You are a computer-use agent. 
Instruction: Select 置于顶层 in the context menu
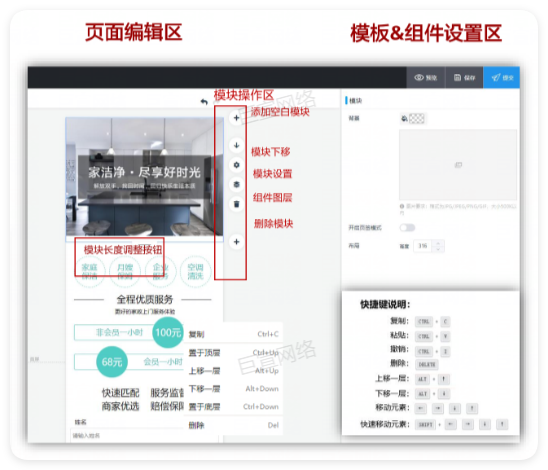click(233, 353)
